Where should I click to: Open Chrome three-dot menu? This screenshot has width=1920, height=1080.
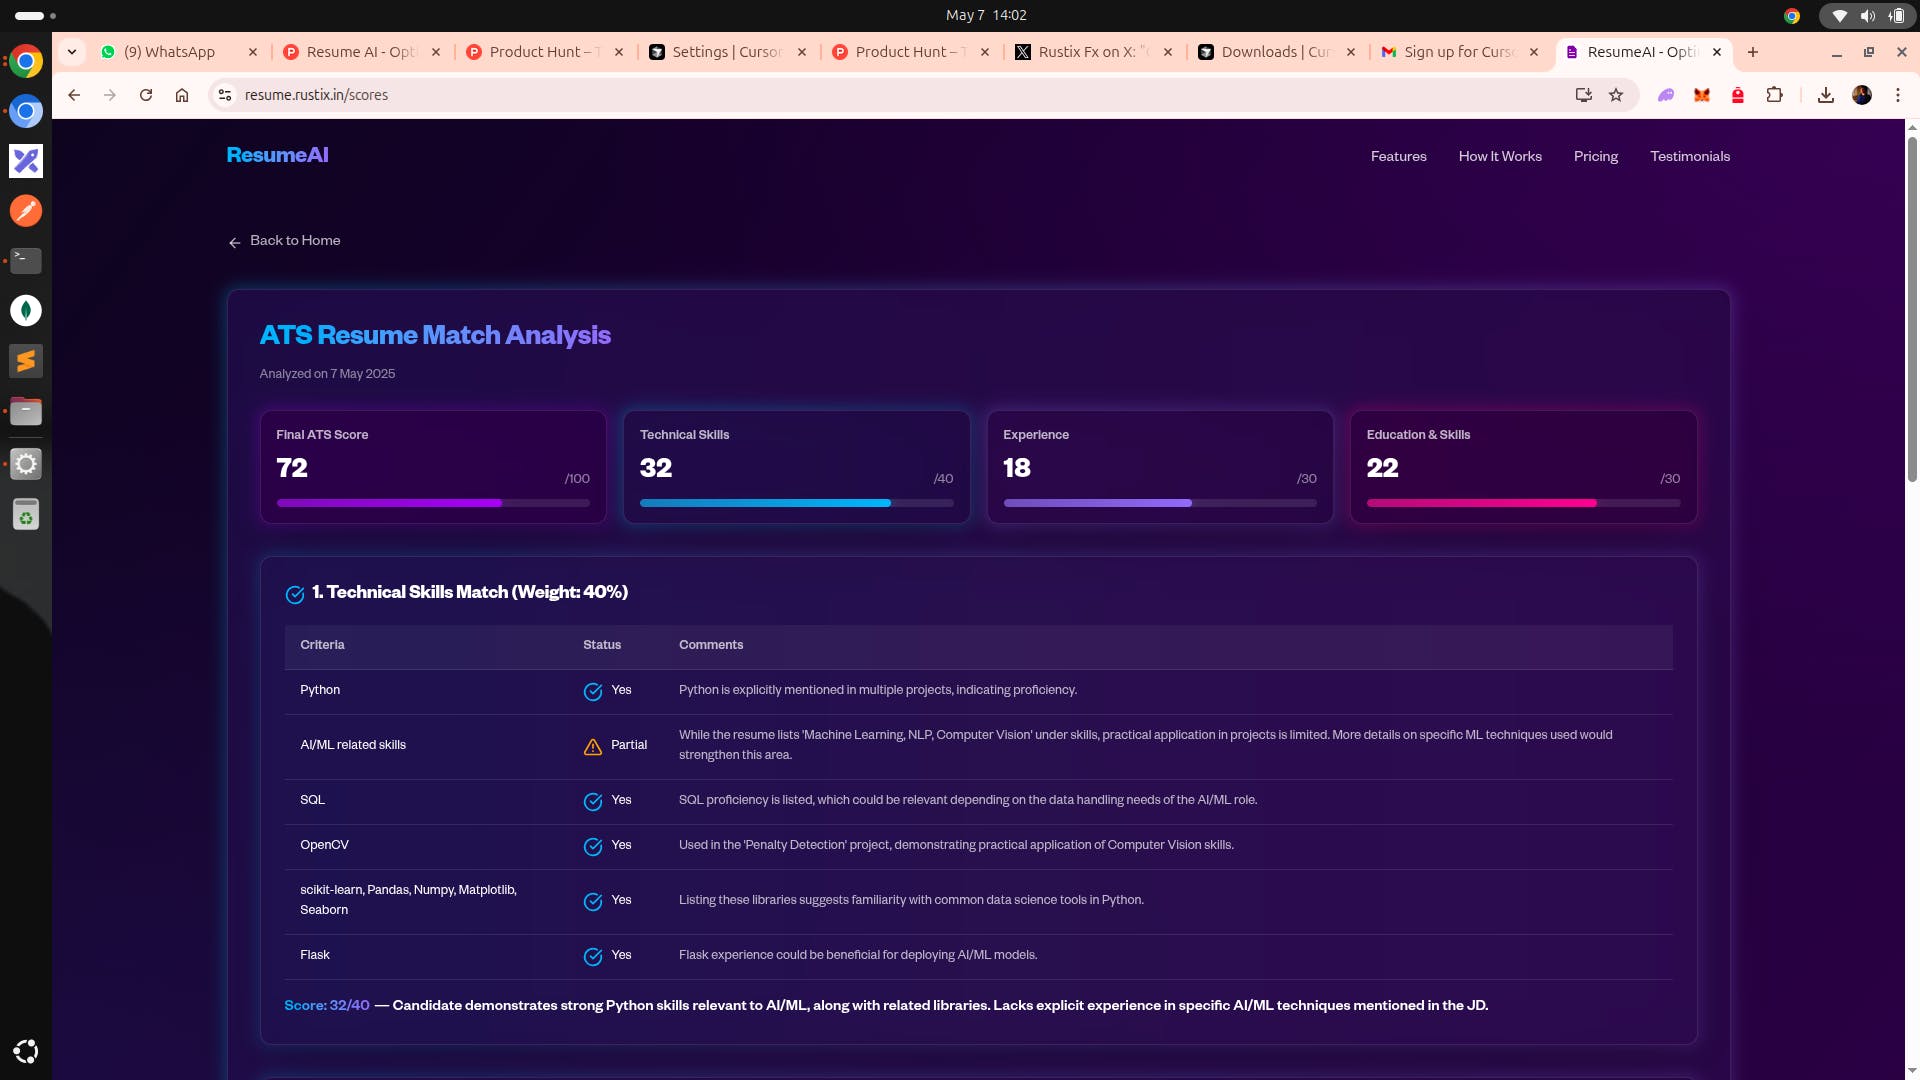[x=1897, y=95]
